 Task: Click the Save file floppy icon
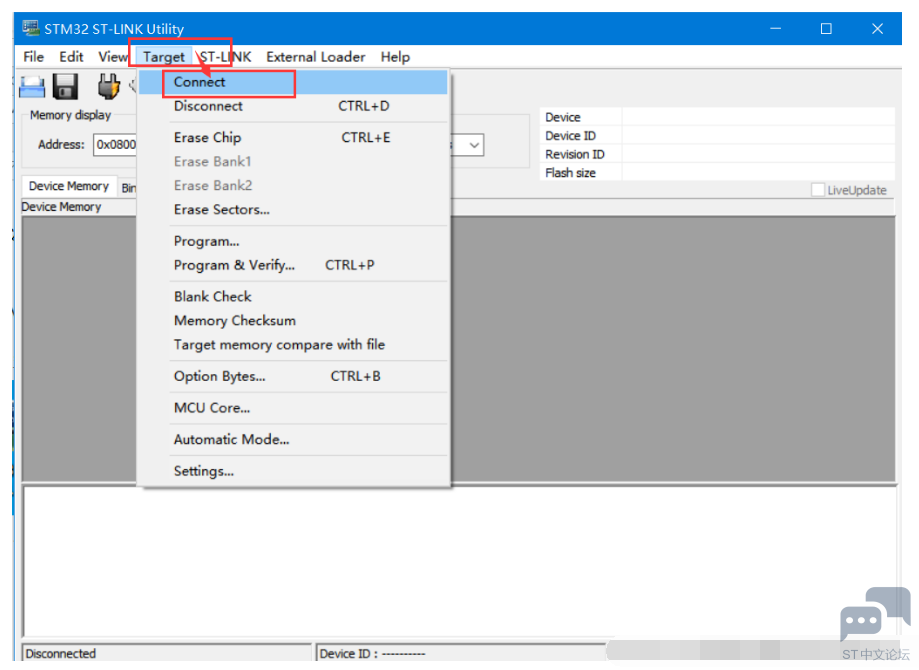pyautogui.click(x=65, y=87)
